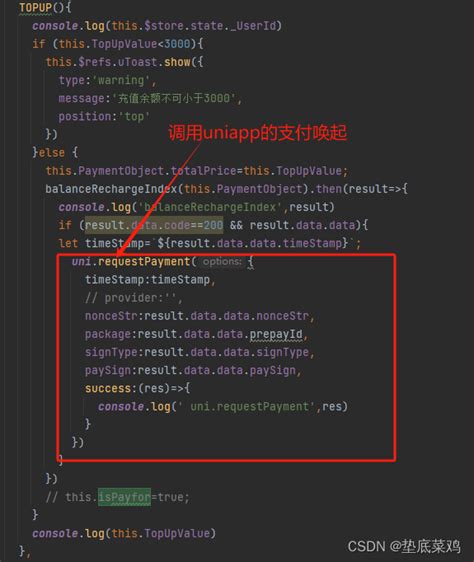474x562 pixels.
Task: Click the prepayId underlined property
Action: click(x=276, y=334)
